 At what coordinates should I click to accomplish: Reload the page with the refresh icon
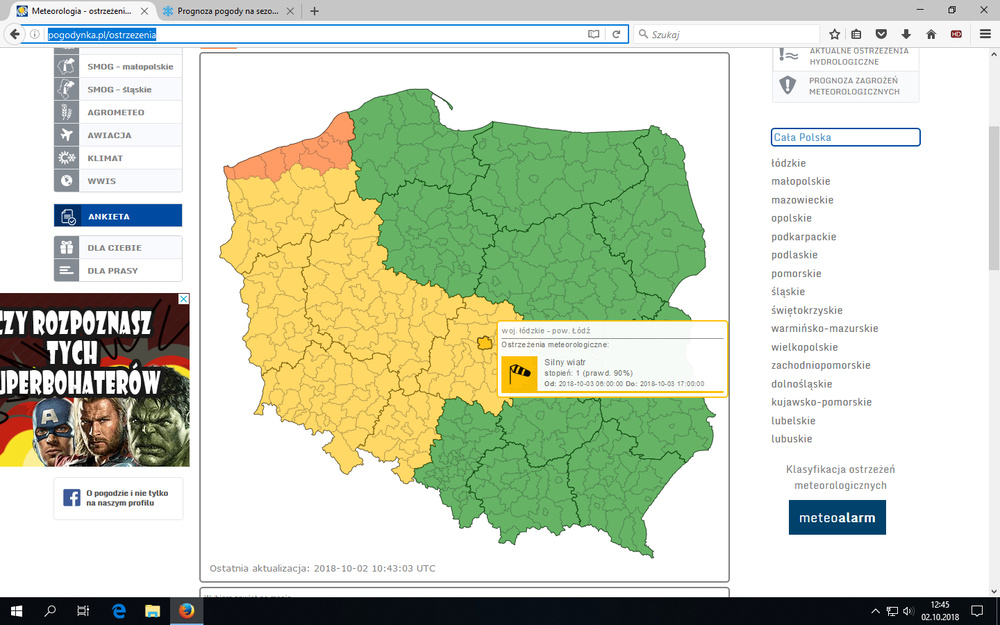click(616, 34)
